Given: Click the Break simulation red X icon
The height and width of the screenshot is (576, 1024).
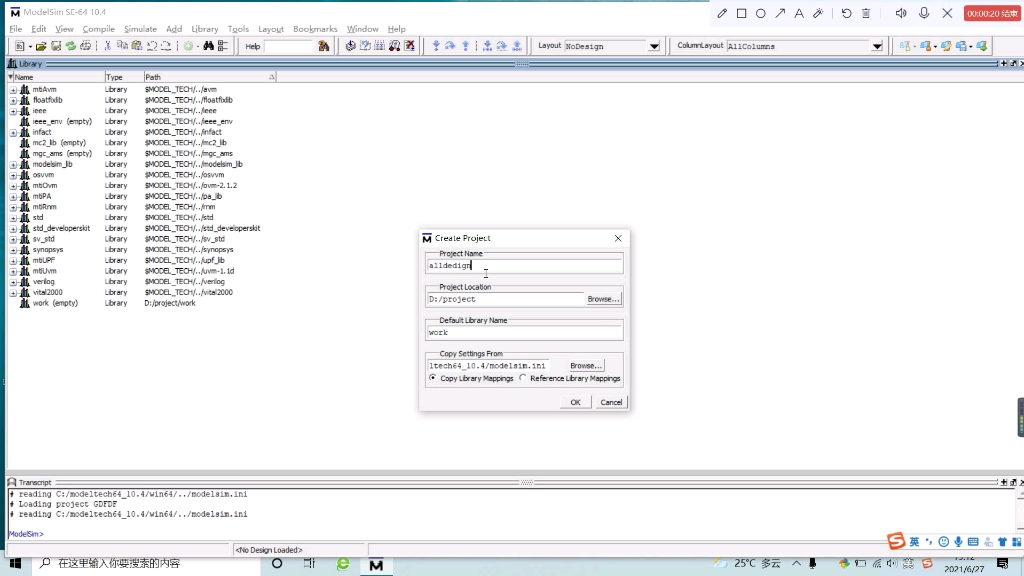Looking at the screenshot, I should (409, 46).
